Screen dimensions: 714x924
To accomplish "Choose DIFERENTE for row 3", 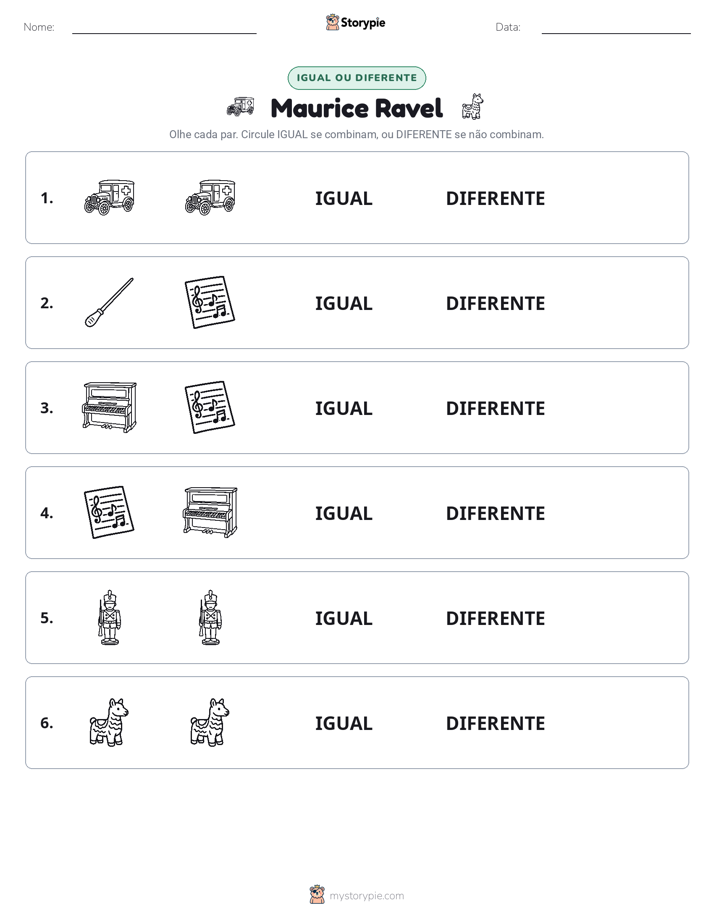I will [495, 408].
